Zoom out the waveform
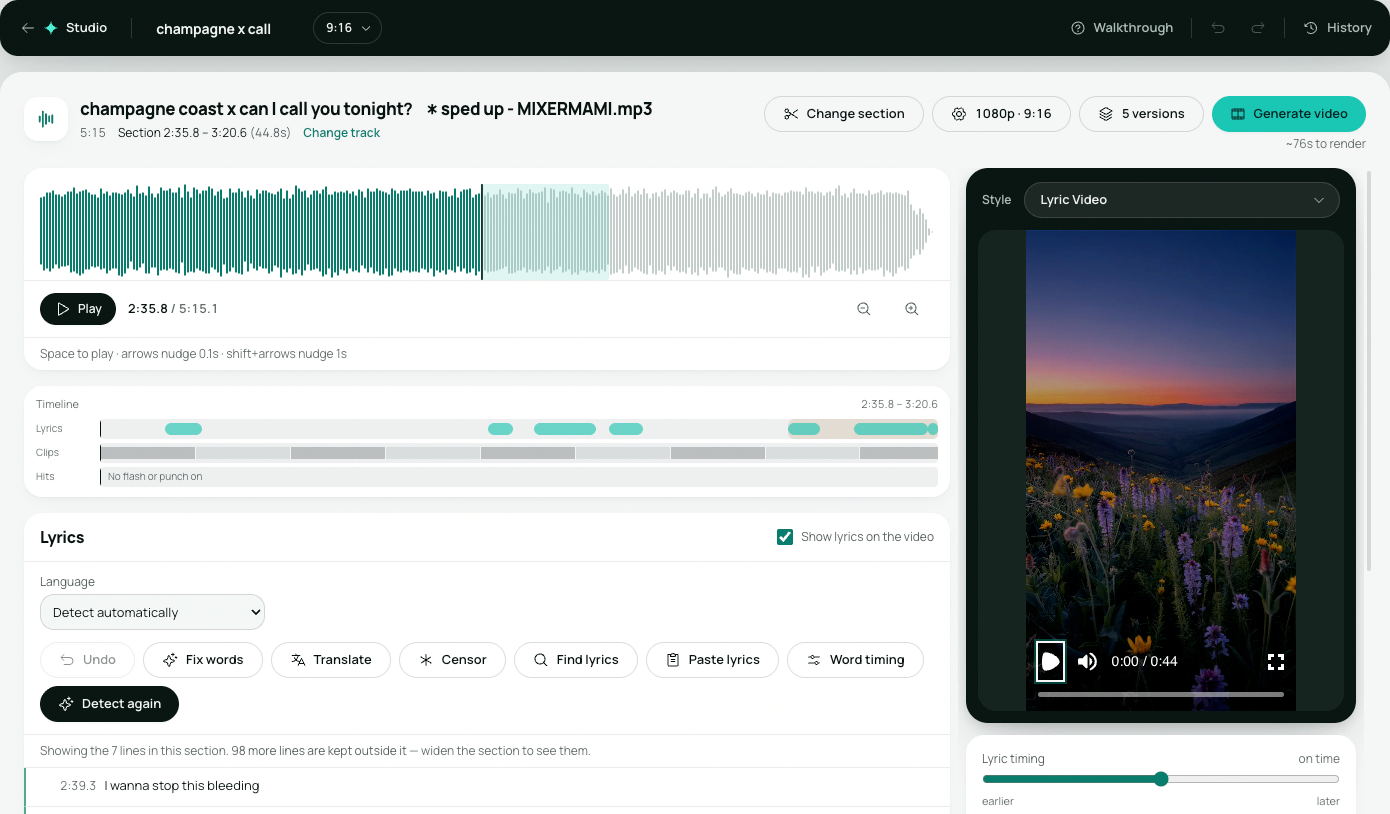1390x814 pixels. point(864,309)
